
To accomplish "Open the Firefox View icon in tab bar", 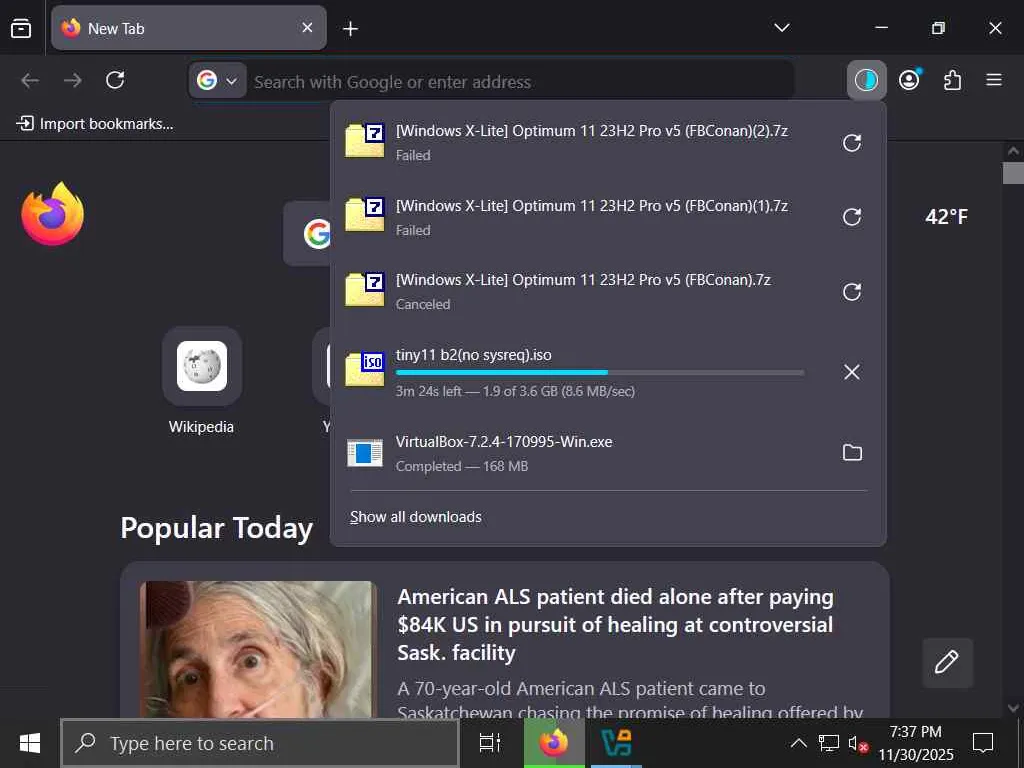I will point(21,28).
